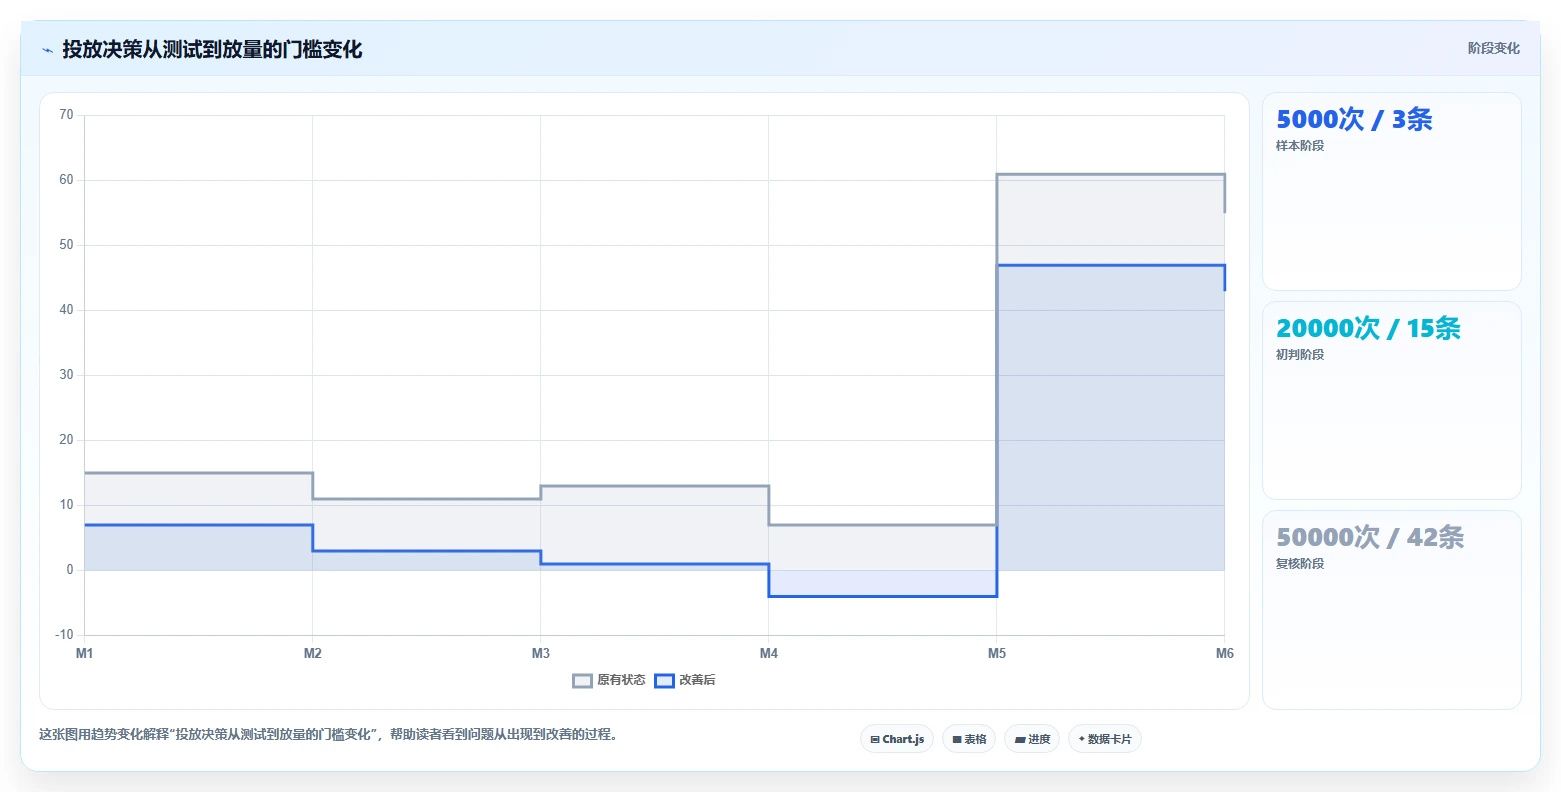Click the Chart.js tag pill
The width and height of the screenshot is (1561, 792).
tap(897, 739)
